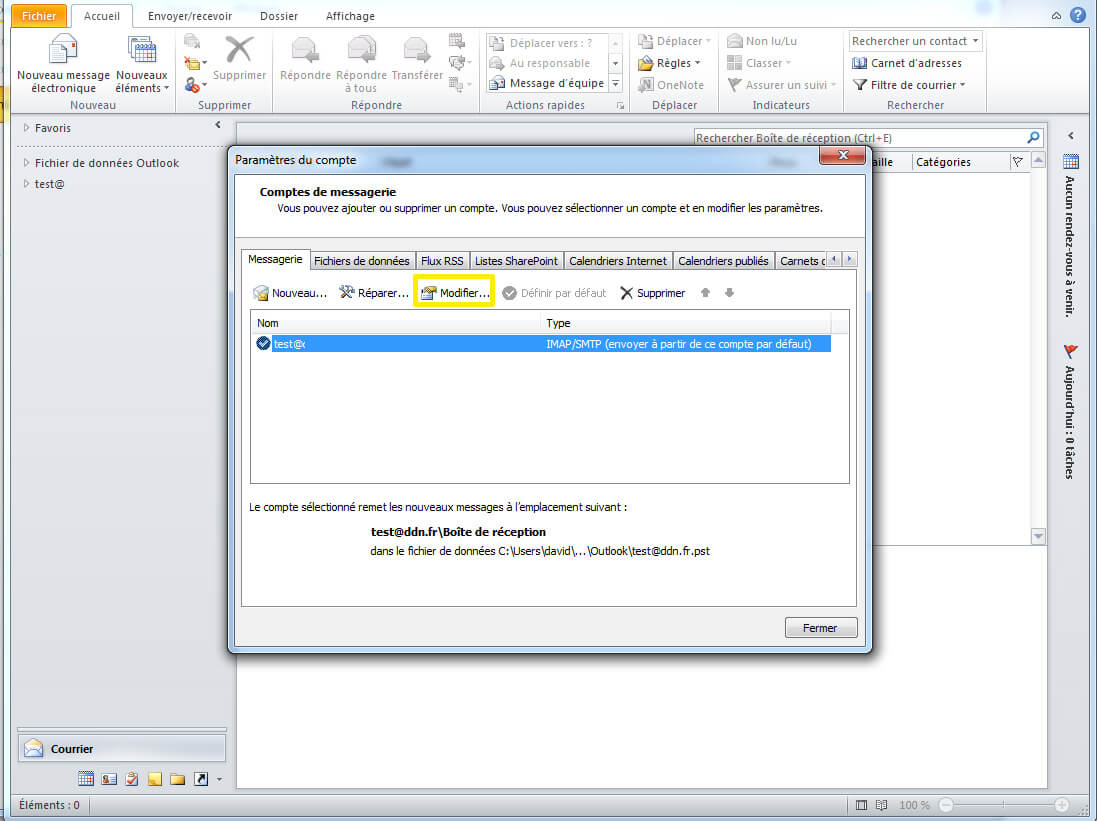This screenshot has width=1097, height=821.
Task: Open Carnet d'adresses in the ribbon
Action: tap(907, 63)
